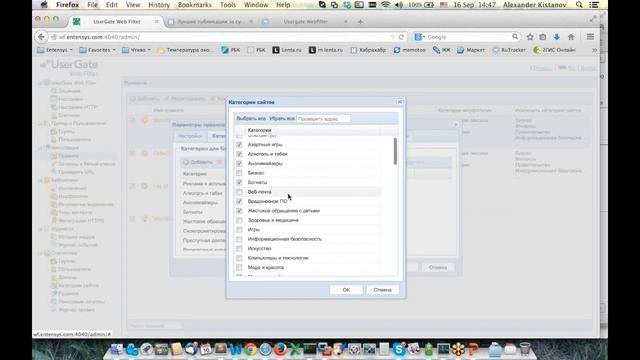Image resolution: width=640 pixels, height=360 pixels.
Task: Open the bookmarks list icon beside the star
Action: click(543, 37)
